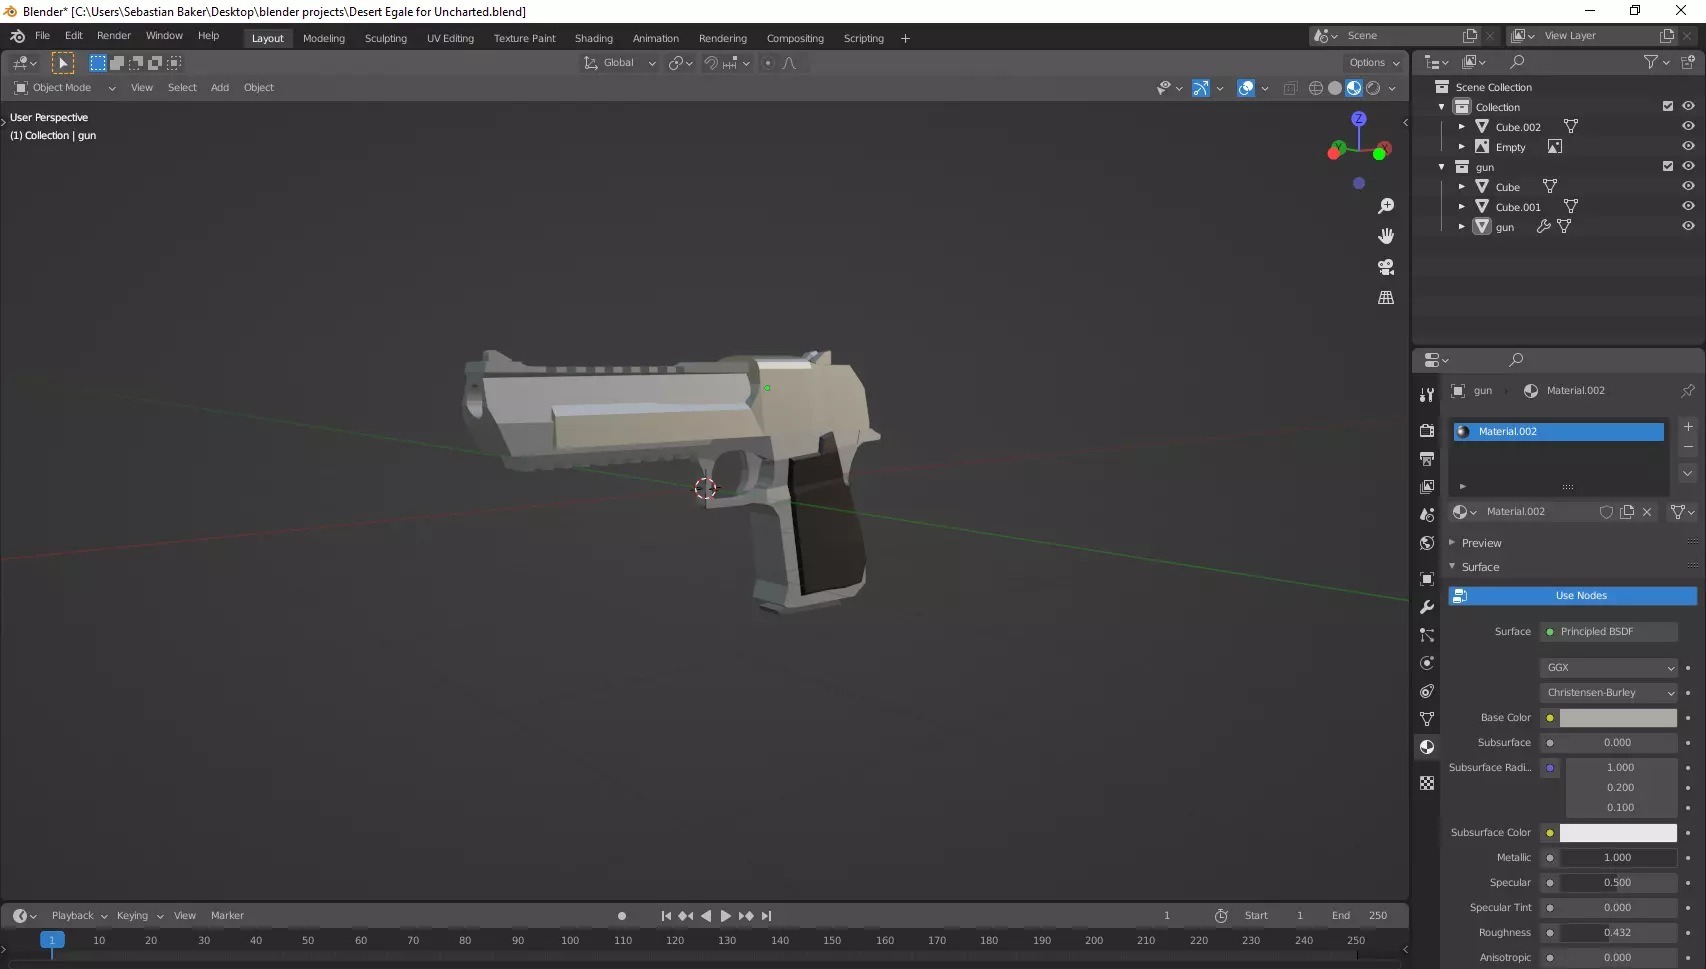Click the zoom view magnifier icon
Screen dimensions: 1706x969
(x=1386, y=206)
